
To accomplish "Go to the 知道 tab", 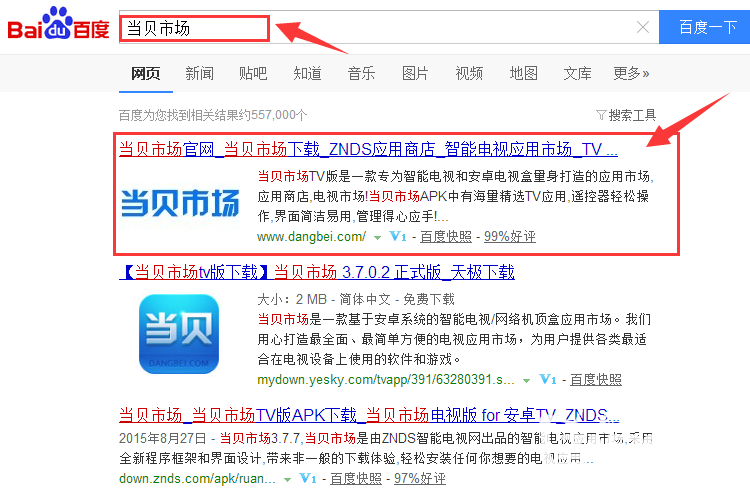I will [x=307, y=74].
